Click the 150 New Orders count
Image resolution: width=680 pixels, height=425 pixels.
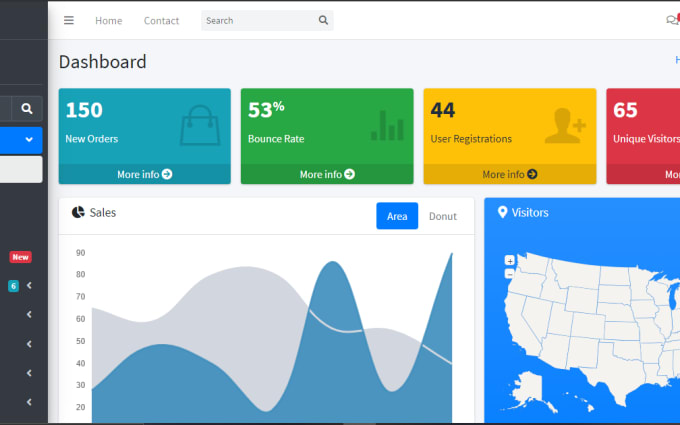click(x=84, y=110)
